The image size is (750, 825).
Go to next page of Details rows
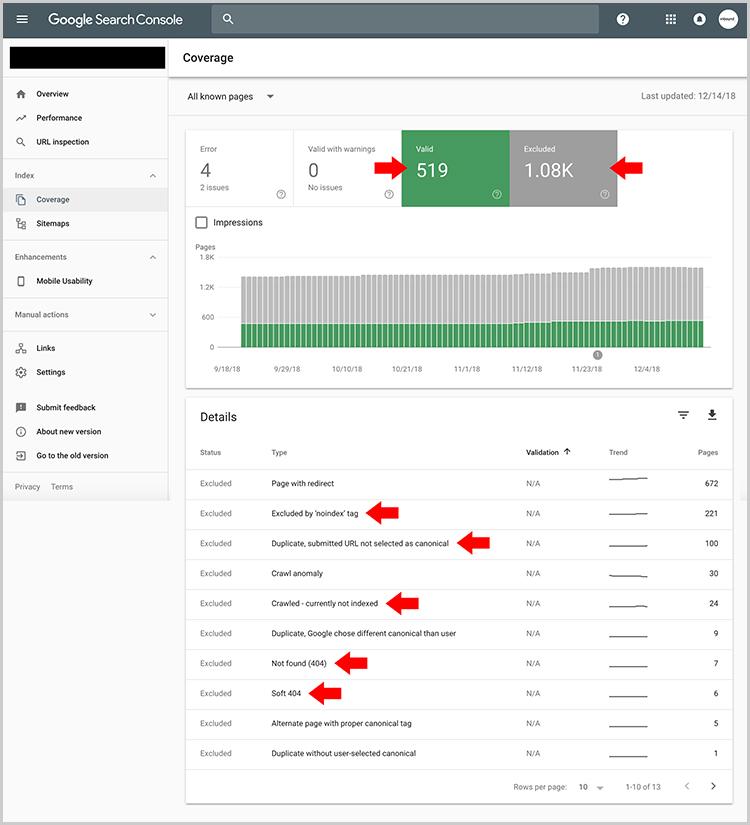click(713, 786)
